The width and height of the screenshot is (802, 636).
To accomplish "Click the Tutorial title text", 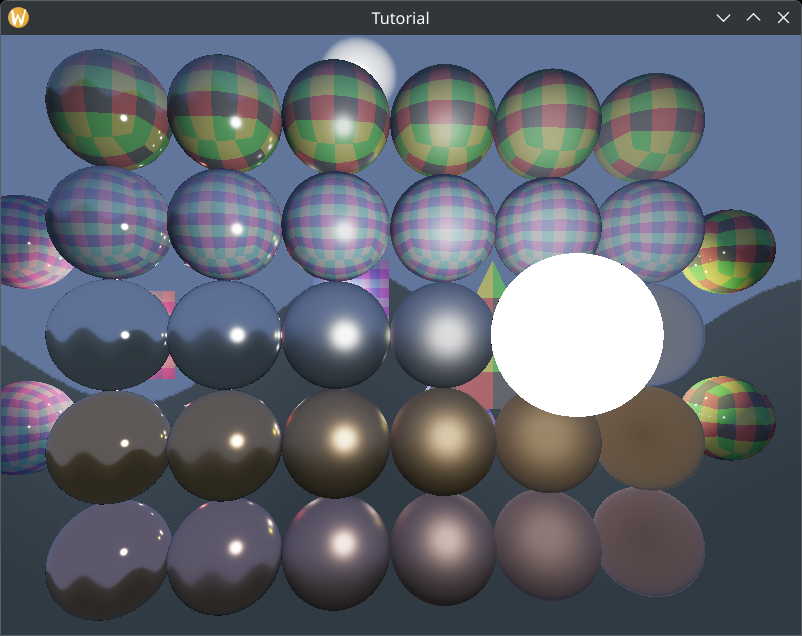I will [x=400, y=18].
